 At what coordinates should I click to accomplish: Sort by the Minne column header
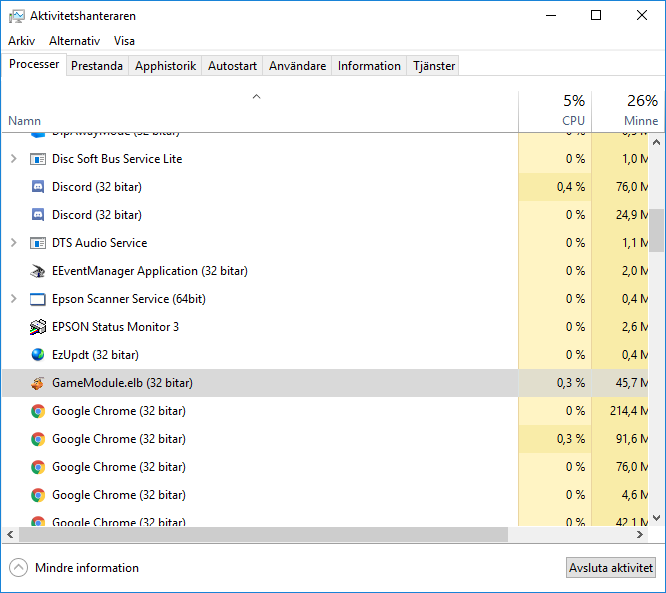626,111
